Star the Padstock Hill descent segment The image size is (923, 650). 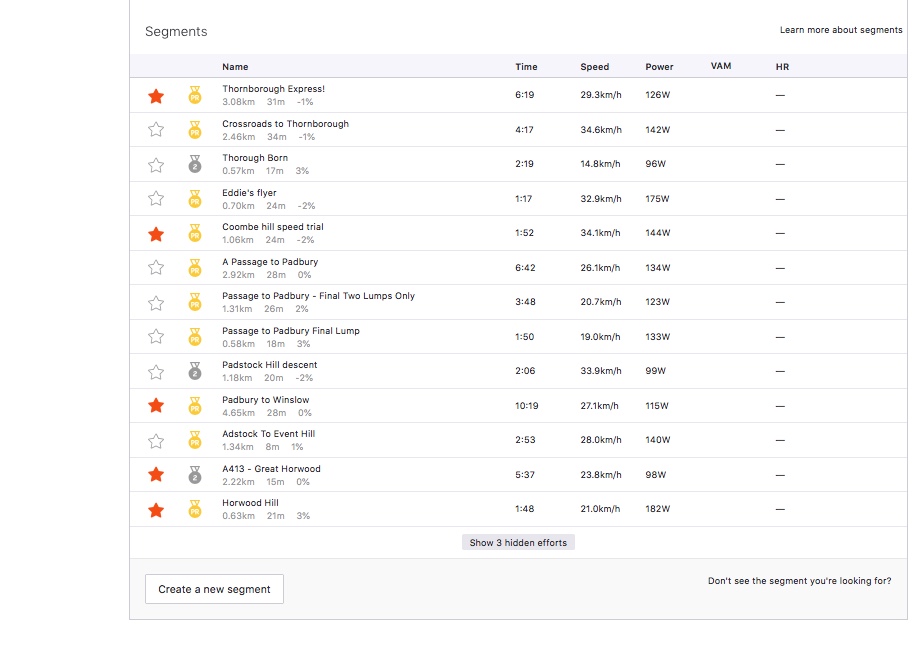click(156, 371)
